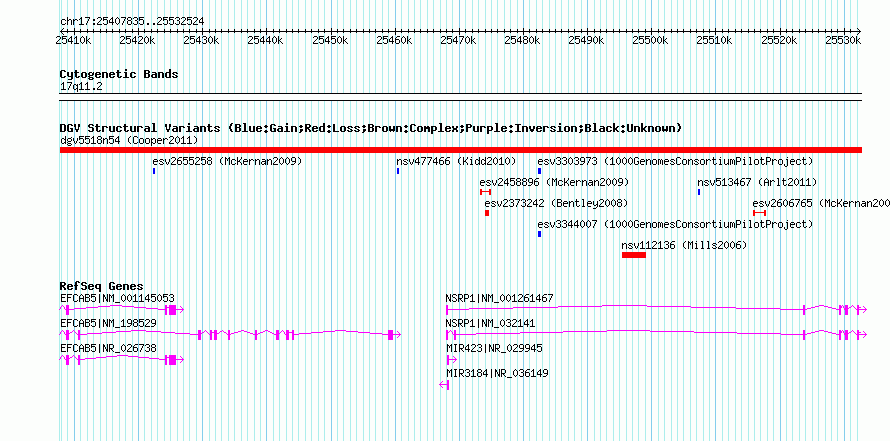This screenshot has width=890, height=441.
Task: Click the 25420k ruler tick label
Action: 137,40
